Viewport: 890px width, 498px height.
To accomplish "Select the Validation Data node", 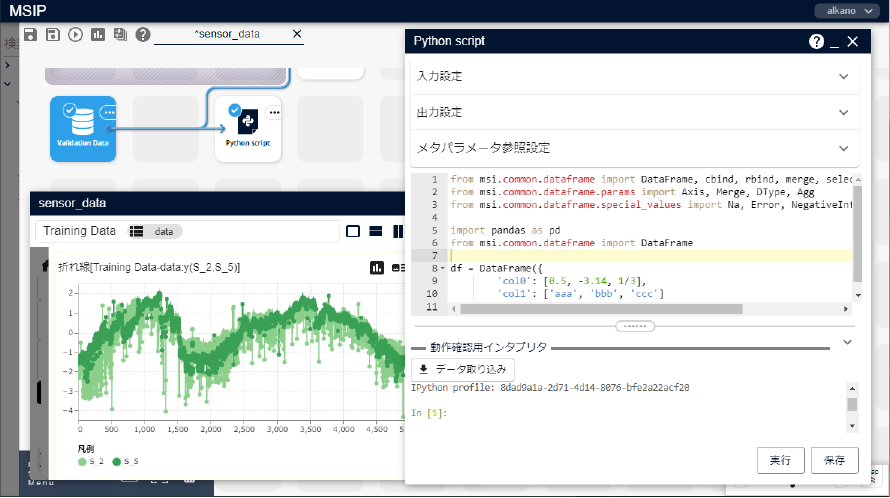I will point(83,128).
